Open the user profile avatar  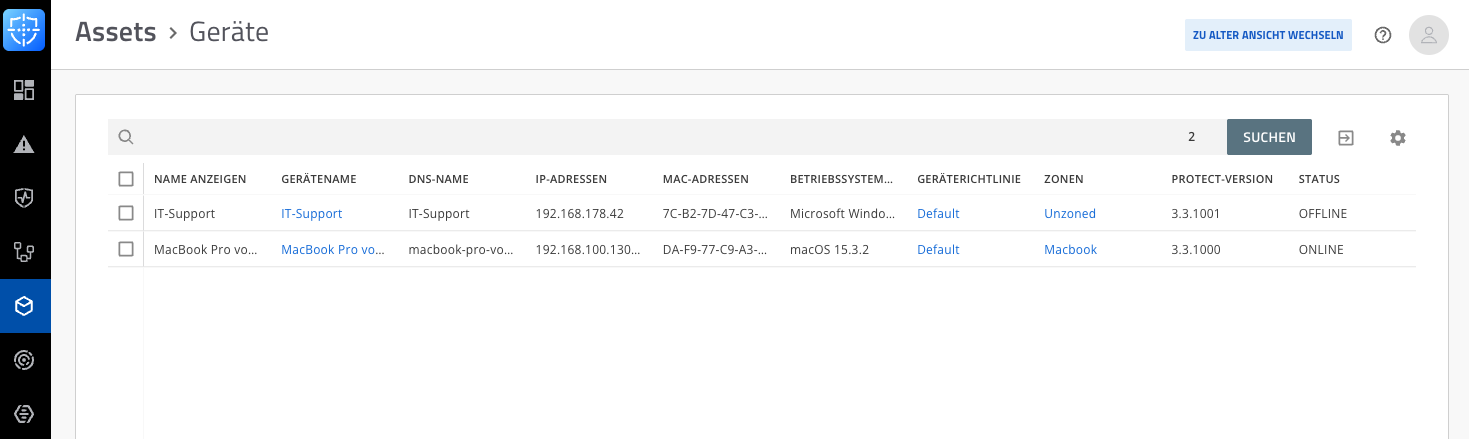[1429, 35]
